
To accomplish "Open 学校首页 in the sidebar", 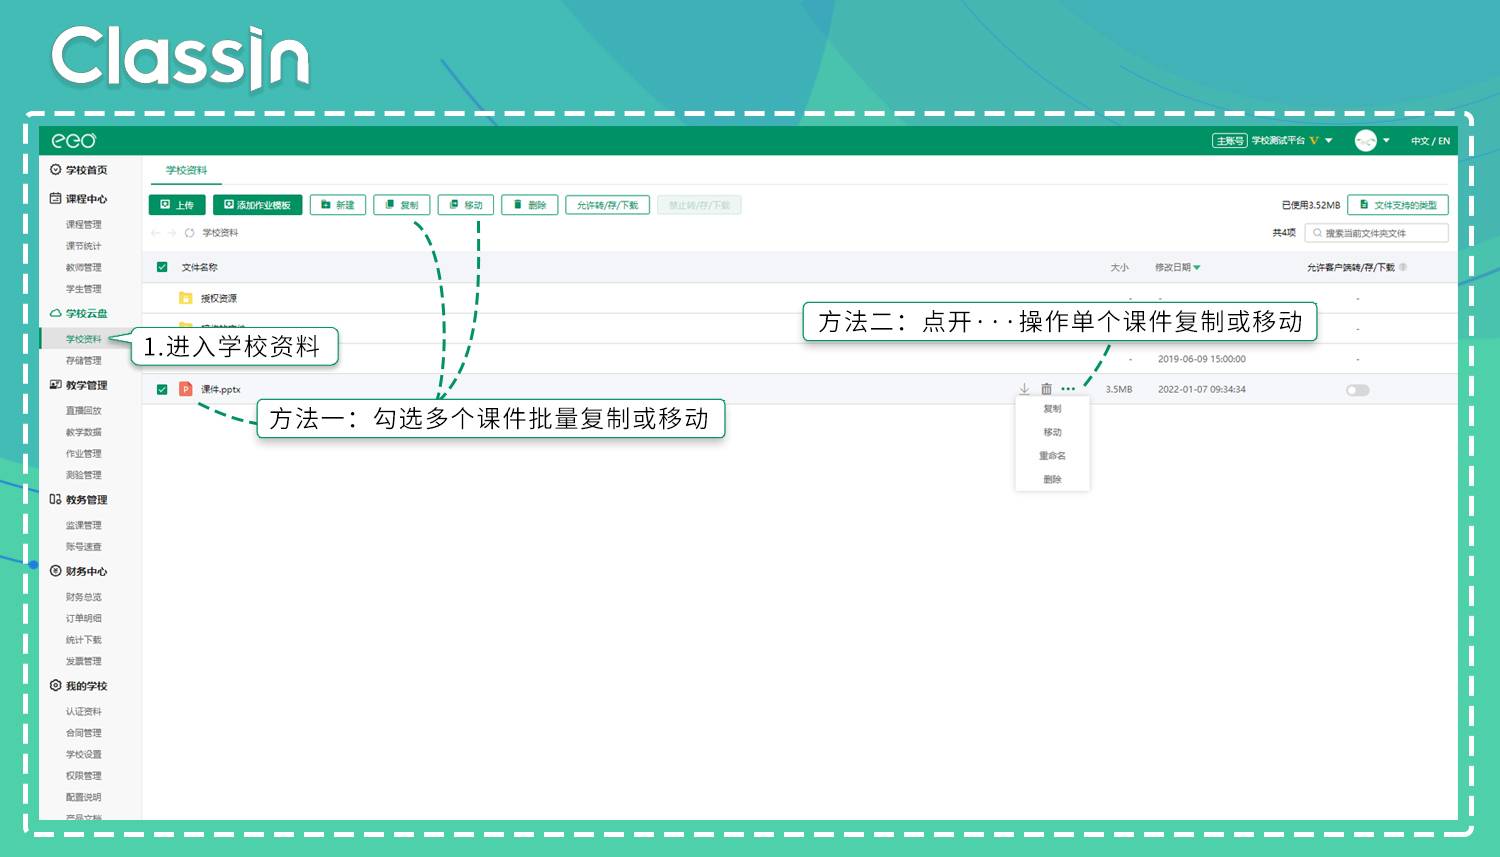I will [x=79, y=170].
